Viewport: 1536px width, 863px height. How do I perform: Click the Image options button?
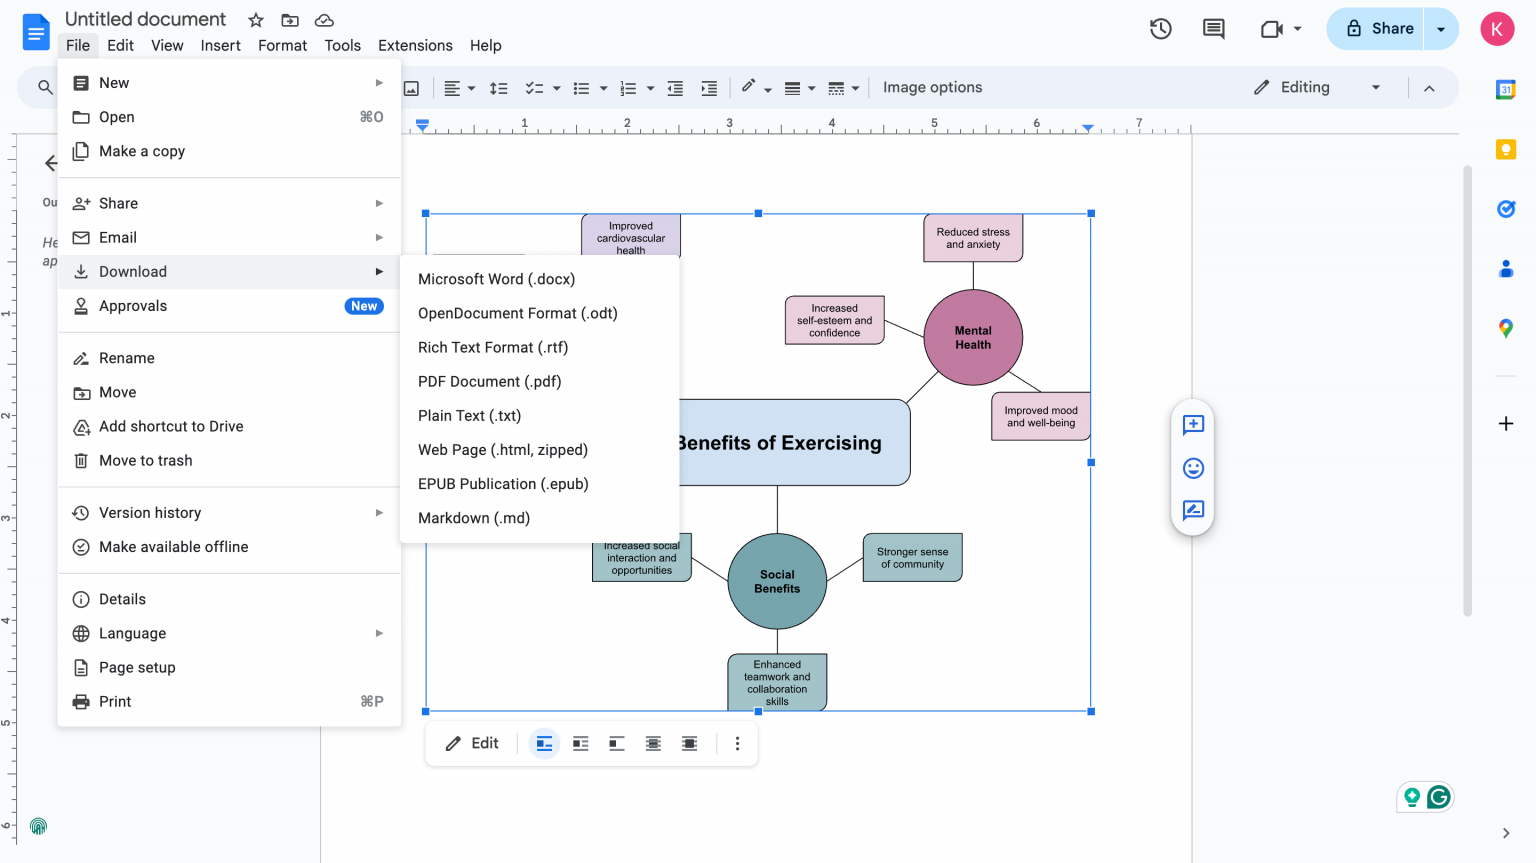tap(932, 87)
